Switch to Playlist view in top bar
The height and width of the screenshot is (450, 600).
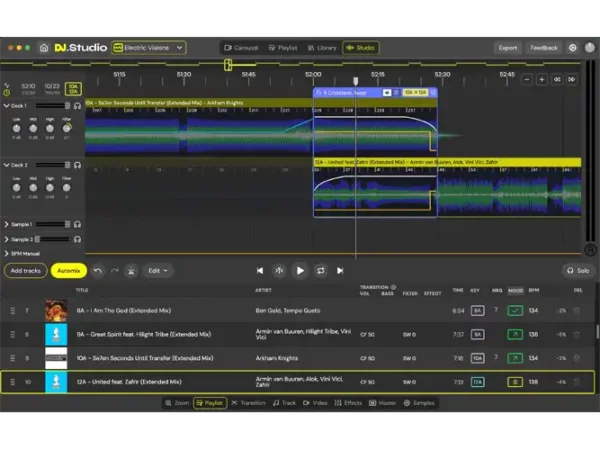[283, 48]
